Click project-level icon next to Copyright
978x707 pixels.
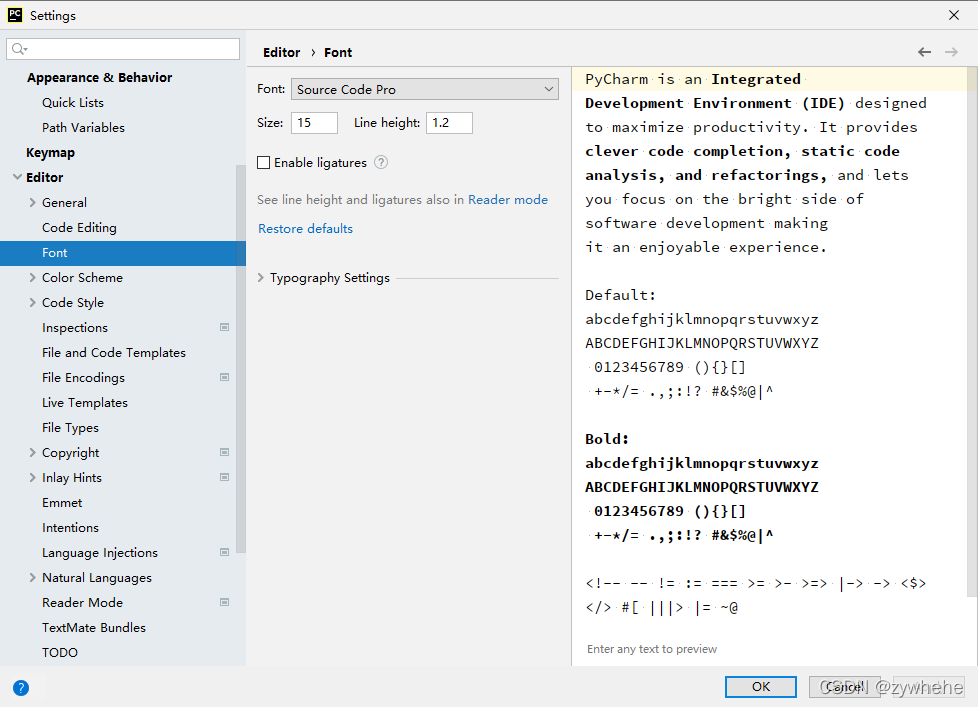(225, 452)
